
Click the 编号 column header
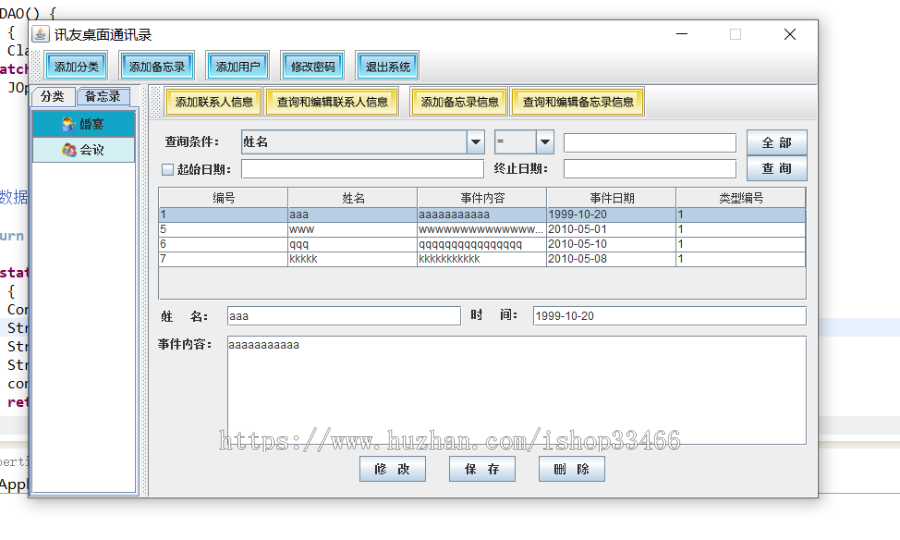pos(223,198)
